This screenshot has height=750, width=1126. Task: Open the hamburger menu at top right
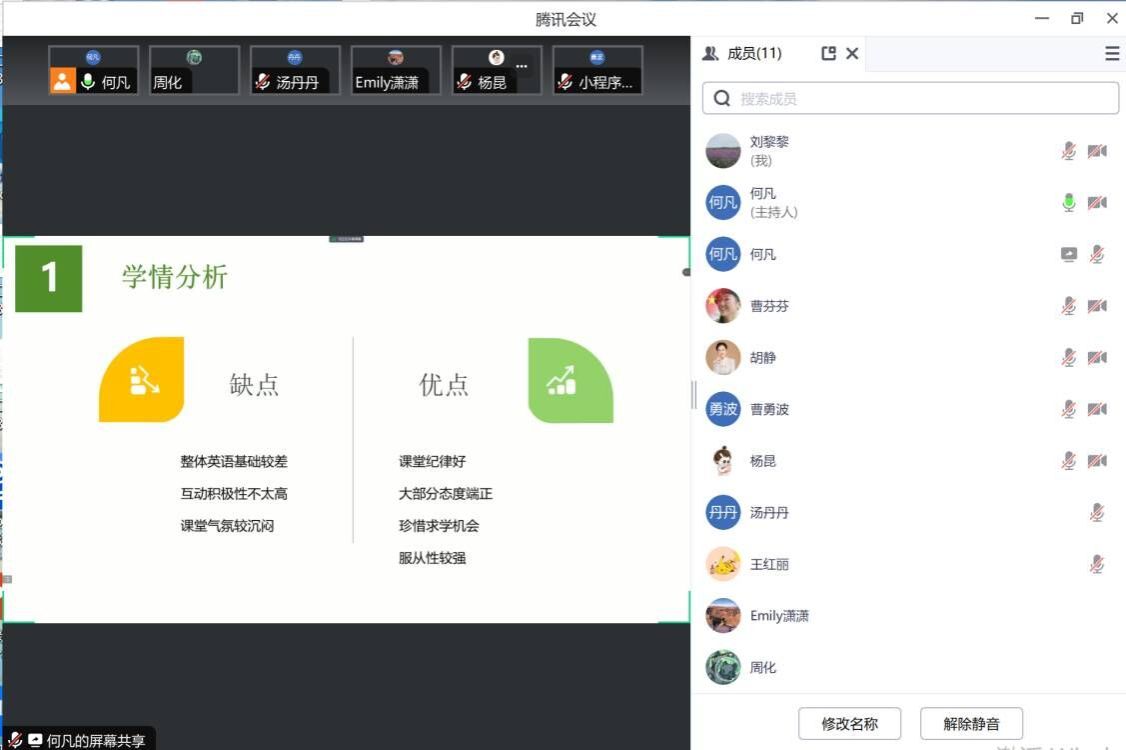pyautogui.click(x=1112, y=54)
